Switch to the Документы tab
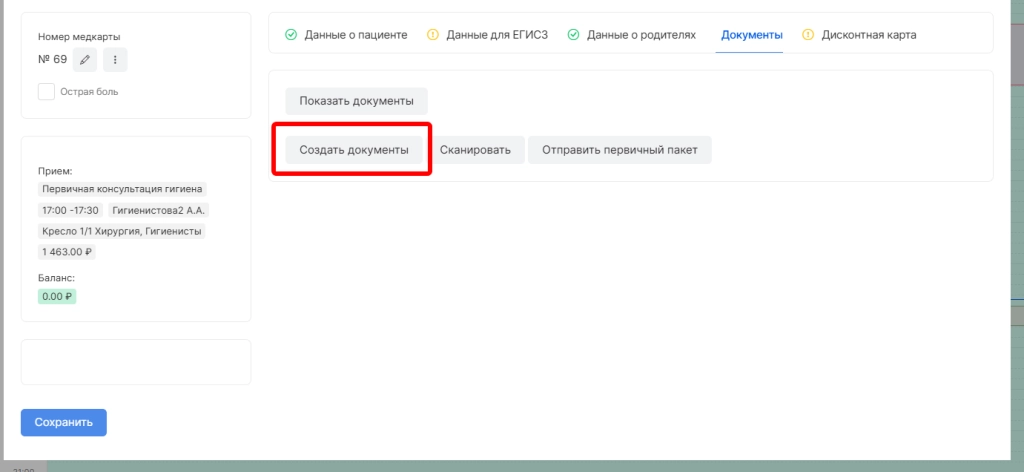Screen dimensions: 1024x472 (751, 35)
